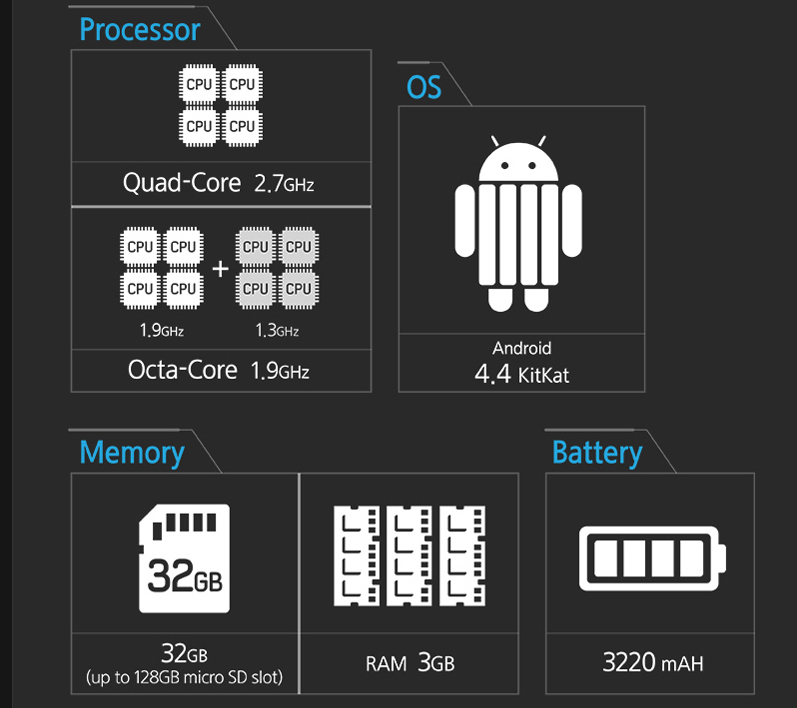Select the Memory heading tab
Image resolution: width=797 pixels, height=708 pixels.
132,452
